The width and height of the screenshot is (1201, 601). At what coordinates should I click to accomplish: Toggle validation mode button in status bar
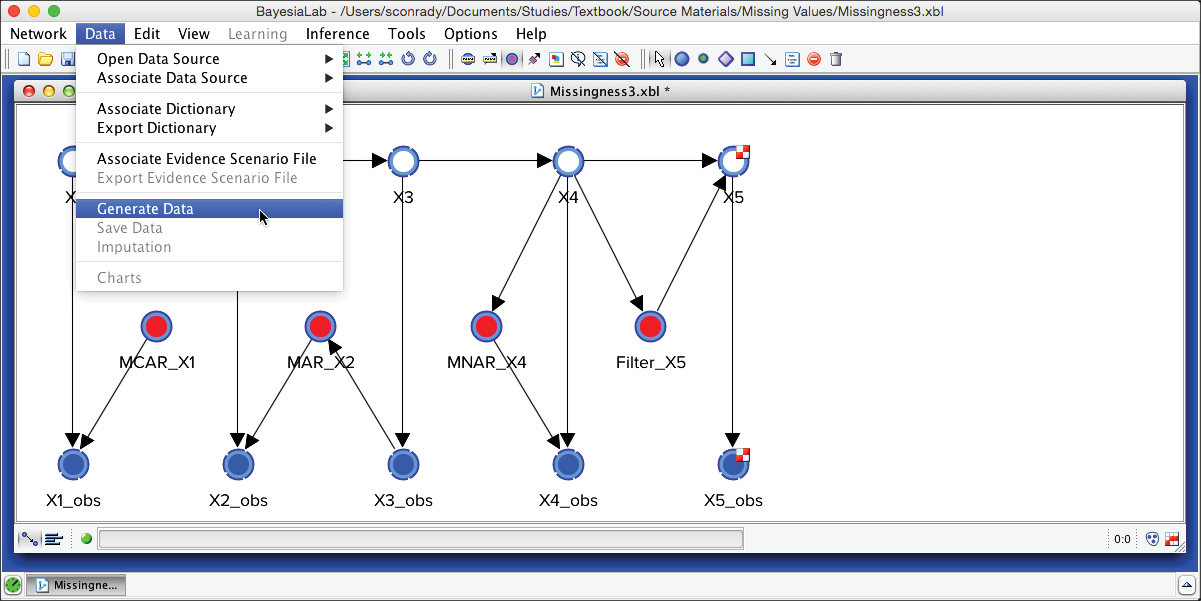(x=54, y=539)
